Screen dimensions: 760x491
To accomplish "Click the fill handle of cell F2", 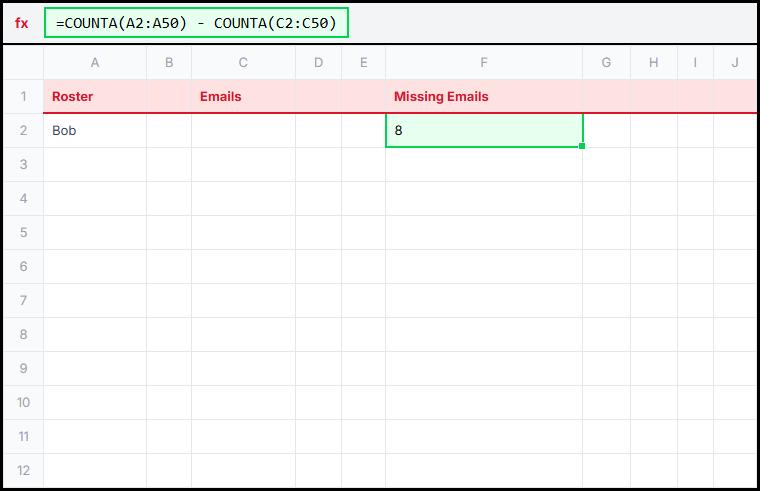I will 582,146.
